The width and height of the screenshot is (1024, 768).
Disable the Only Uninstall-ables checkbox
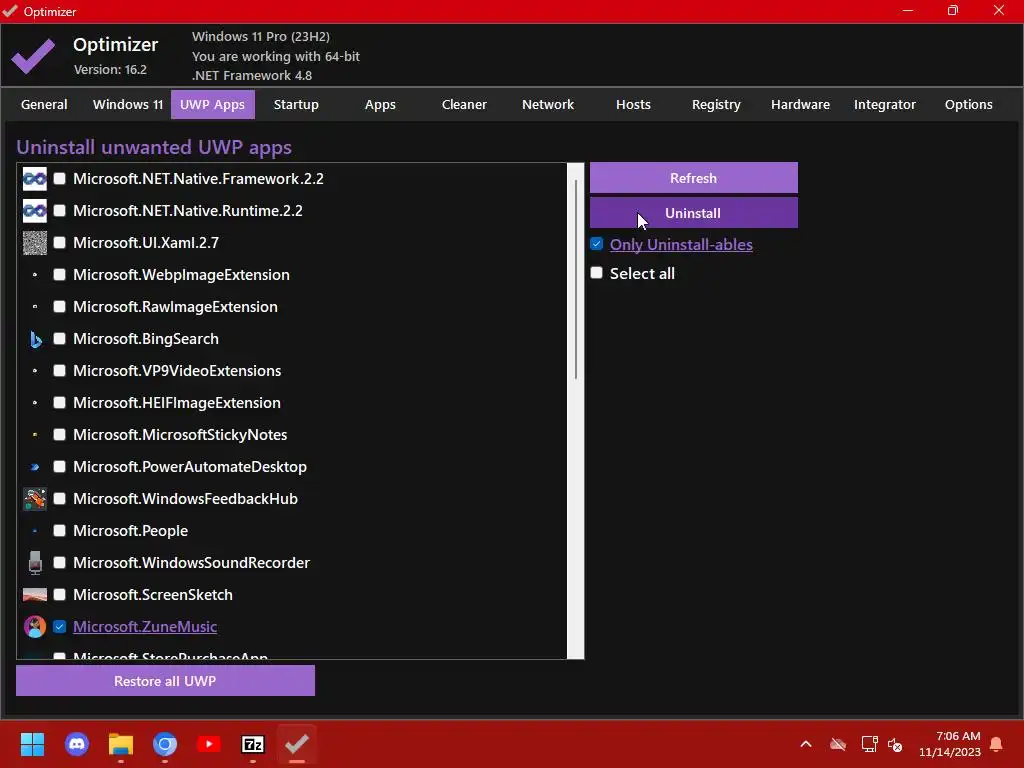click(x=596, y=244)
